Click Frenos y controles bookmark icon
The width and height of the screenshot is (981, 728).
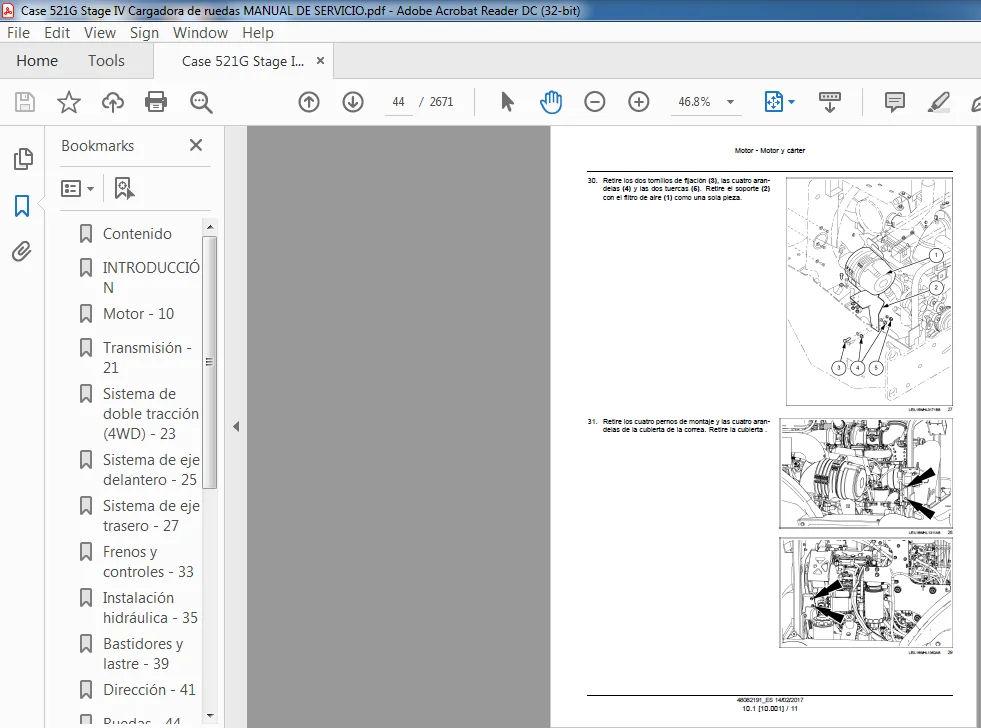pos(86,552)
